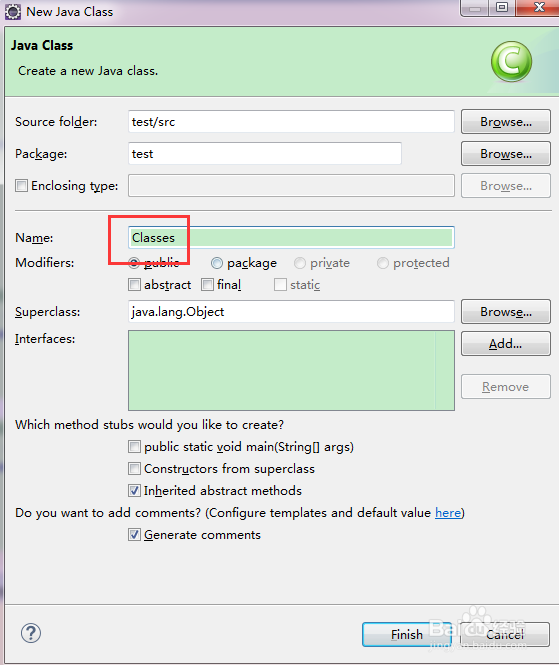
Task: Click the Source folder text field
Action: pyautogui.click(x=291, y=122)
